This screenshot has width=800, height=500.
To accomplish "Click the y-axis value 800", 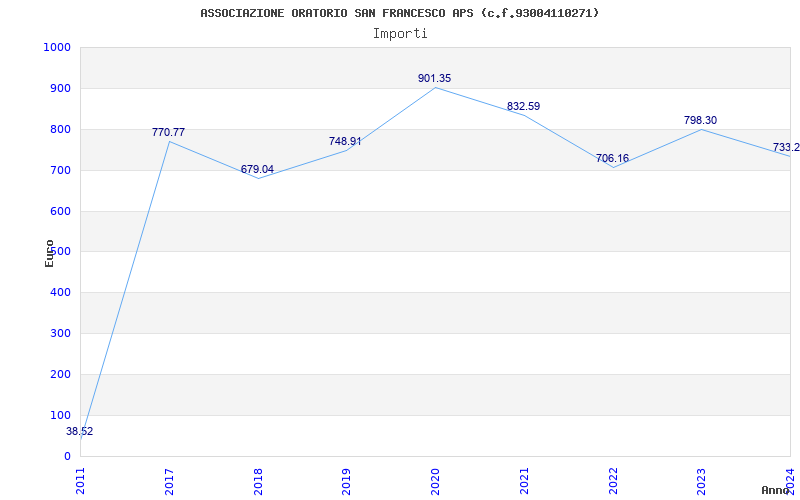I will pos(61,130).
